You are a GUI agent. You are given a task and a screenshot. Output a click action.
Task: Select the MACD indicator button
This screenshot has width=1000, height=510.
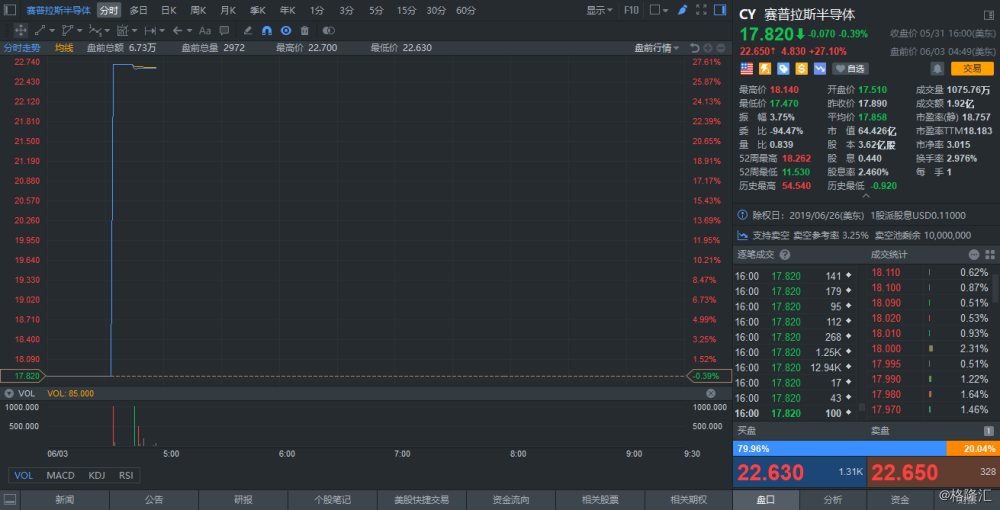tap(61, 475)
